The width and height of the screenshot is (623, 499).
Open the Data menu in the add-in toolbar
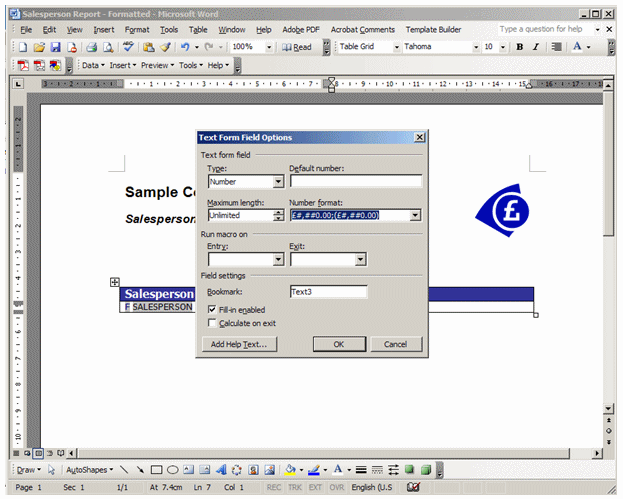[x=93, y=66]
